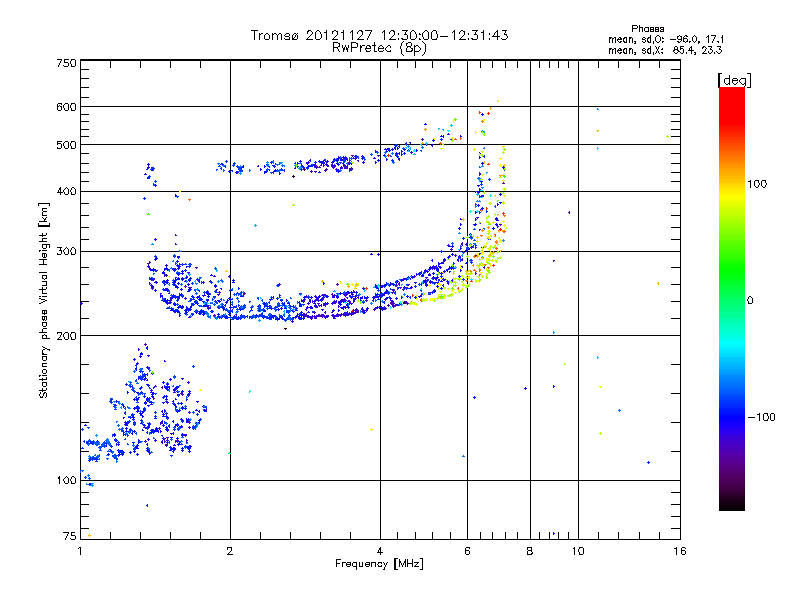Click the y-axis tick label "500"
This screenshot has width=800, height=600.
pos(66,145)
